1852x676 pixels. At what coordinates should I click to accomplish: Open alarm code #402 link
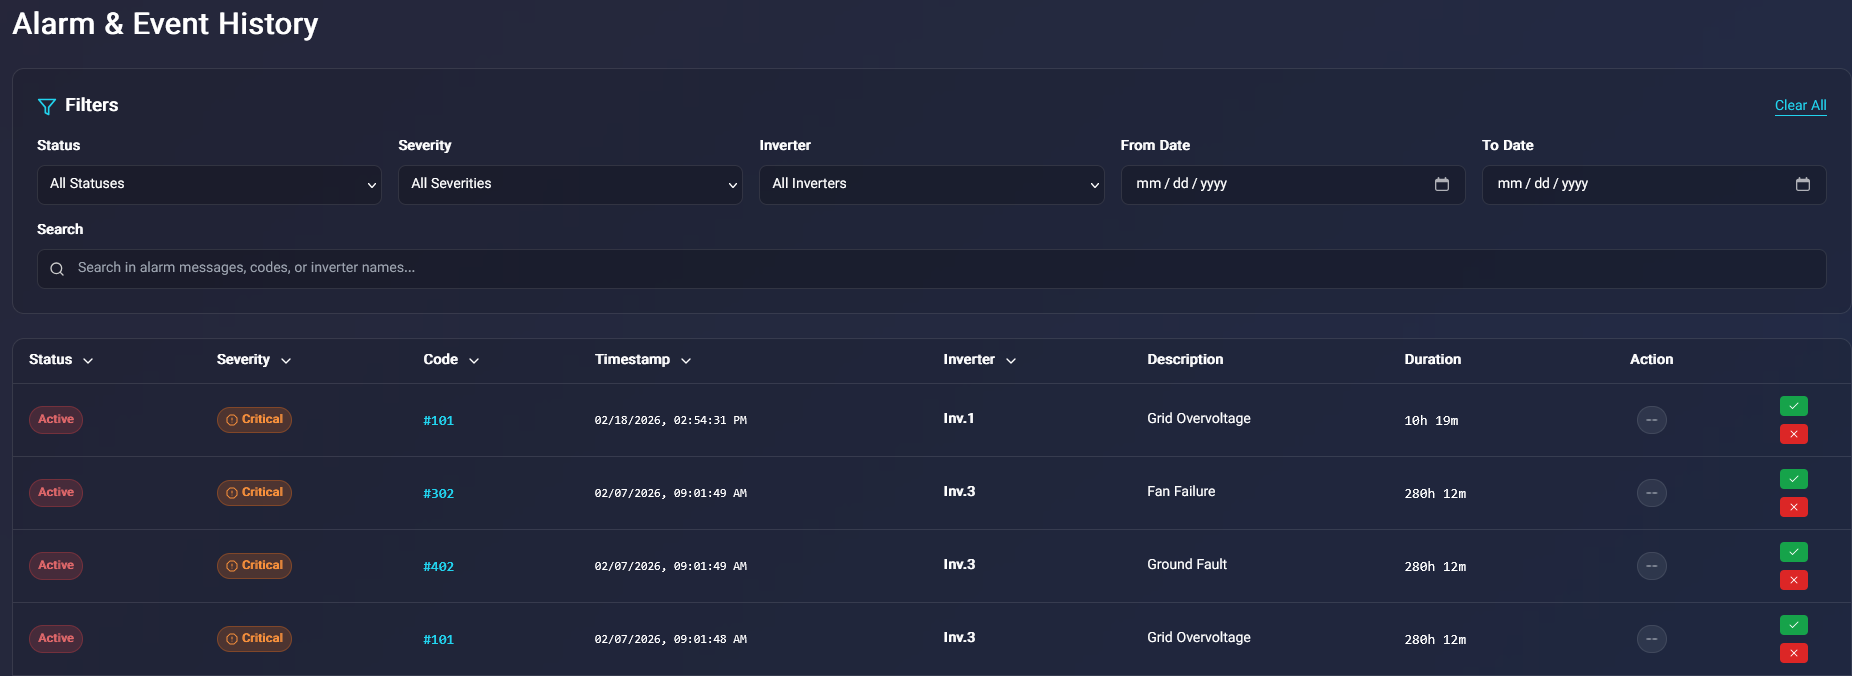click(438, 567)
